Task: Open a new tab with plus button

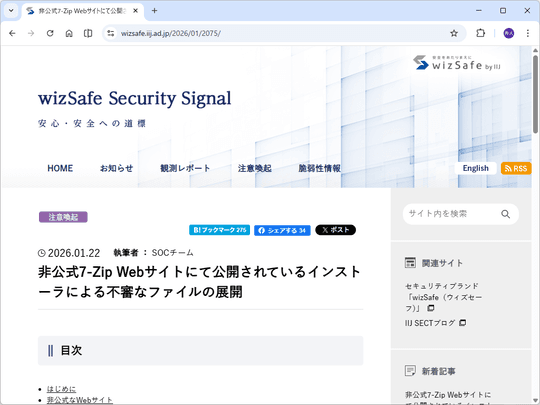Action: (x=154, y=11)
